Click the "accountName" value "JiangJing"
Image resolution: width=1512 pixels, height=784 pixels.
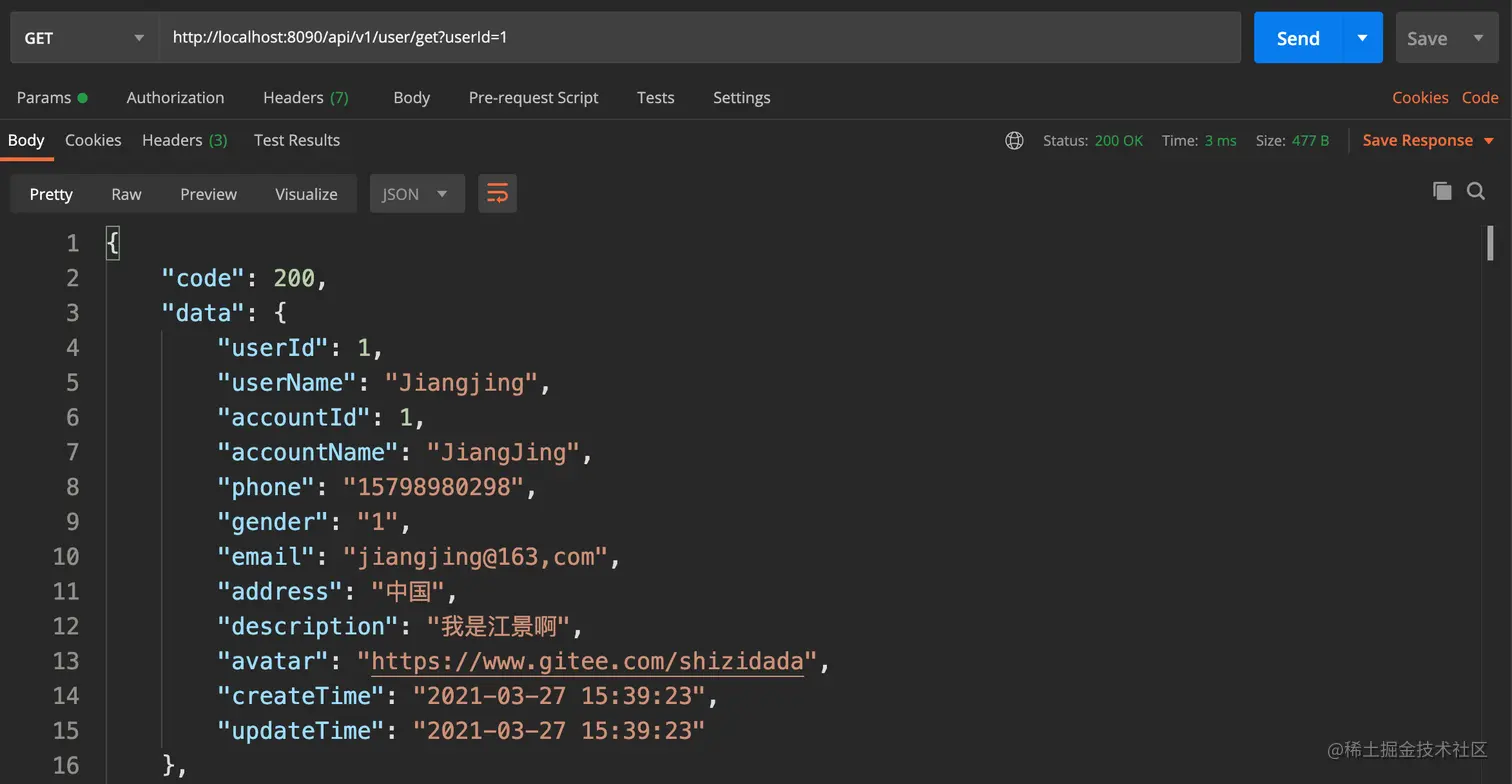click(503, 452)
